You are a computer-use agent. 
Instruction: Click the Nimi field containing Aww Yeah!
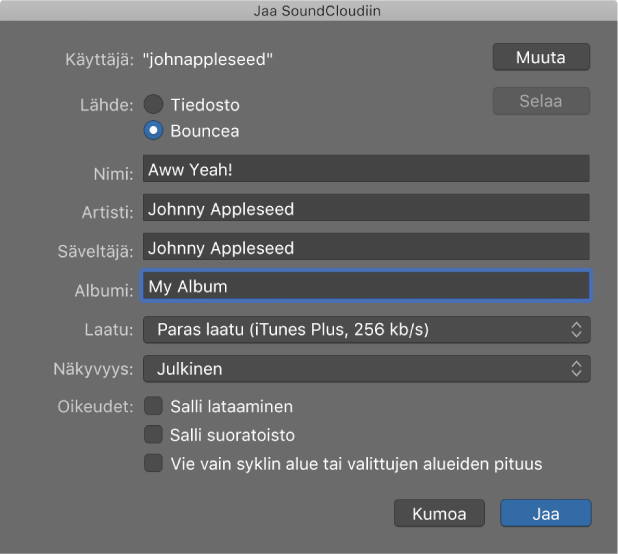(366, 169)
